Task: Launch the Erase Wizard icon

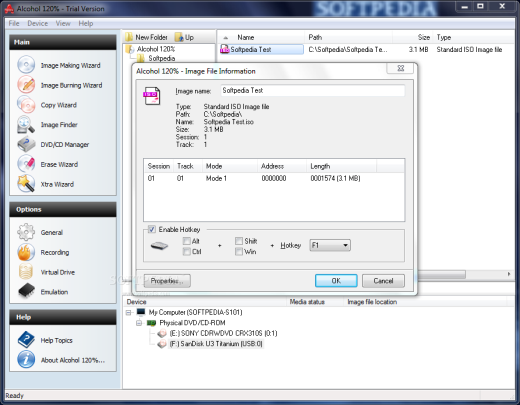Action: pos(26,164)
